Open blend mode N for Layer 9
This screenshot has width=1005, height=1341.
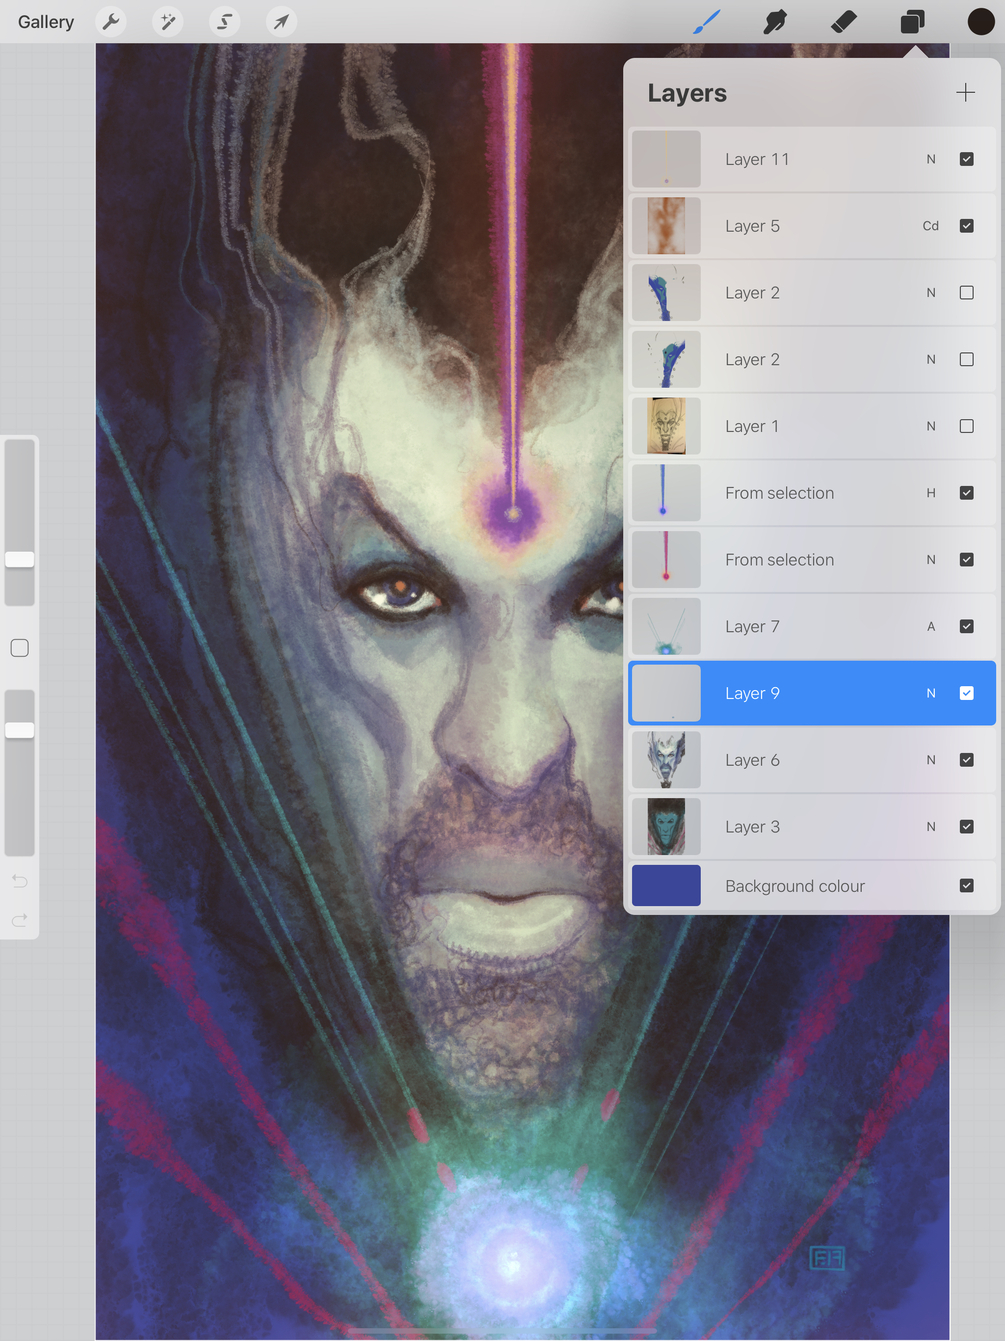[931, 693]
